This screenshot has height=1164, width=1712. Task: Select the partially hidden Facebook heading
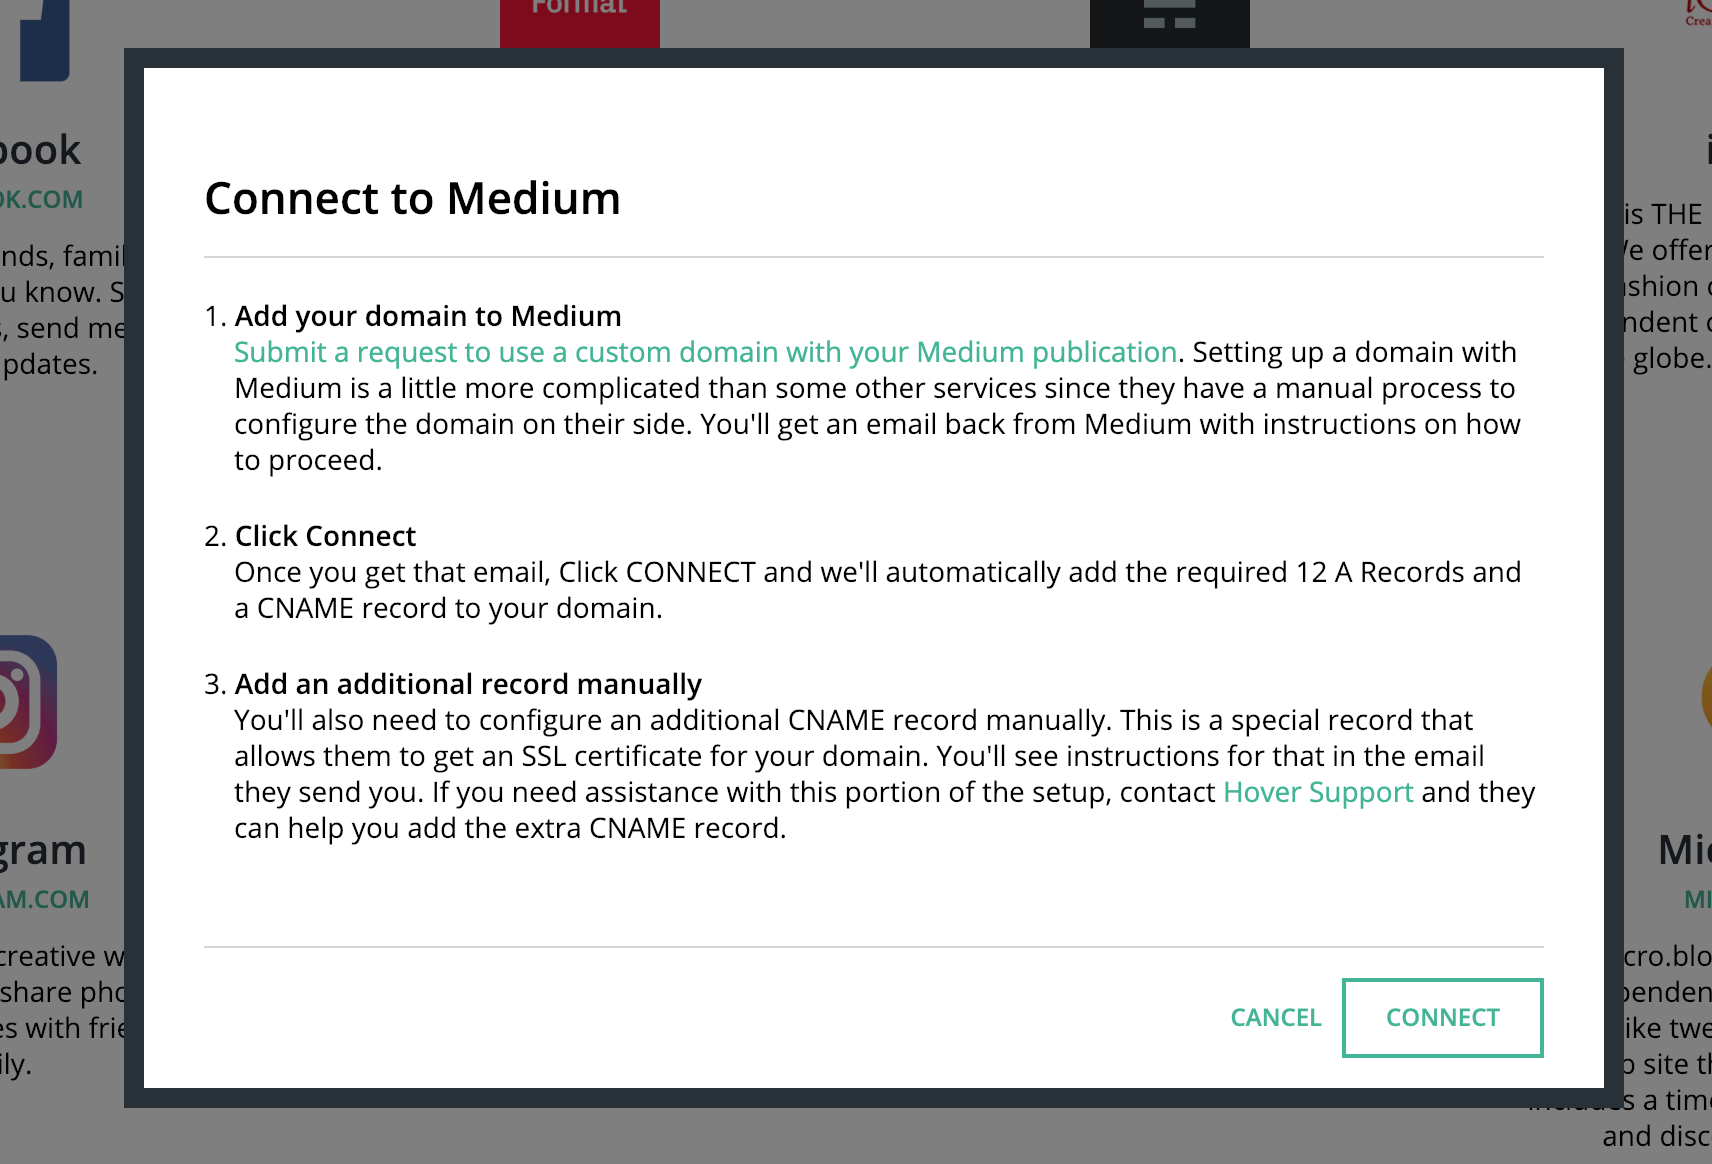pyautogui.click(x=40, y=150)
